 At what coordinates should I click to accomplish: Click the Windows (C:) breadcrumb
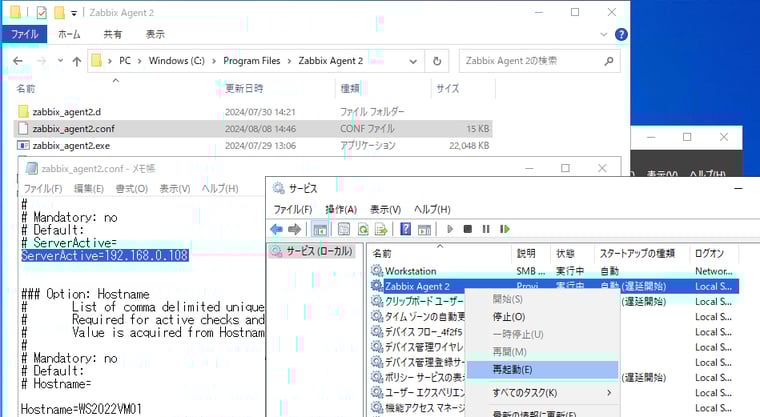(176, 61)
